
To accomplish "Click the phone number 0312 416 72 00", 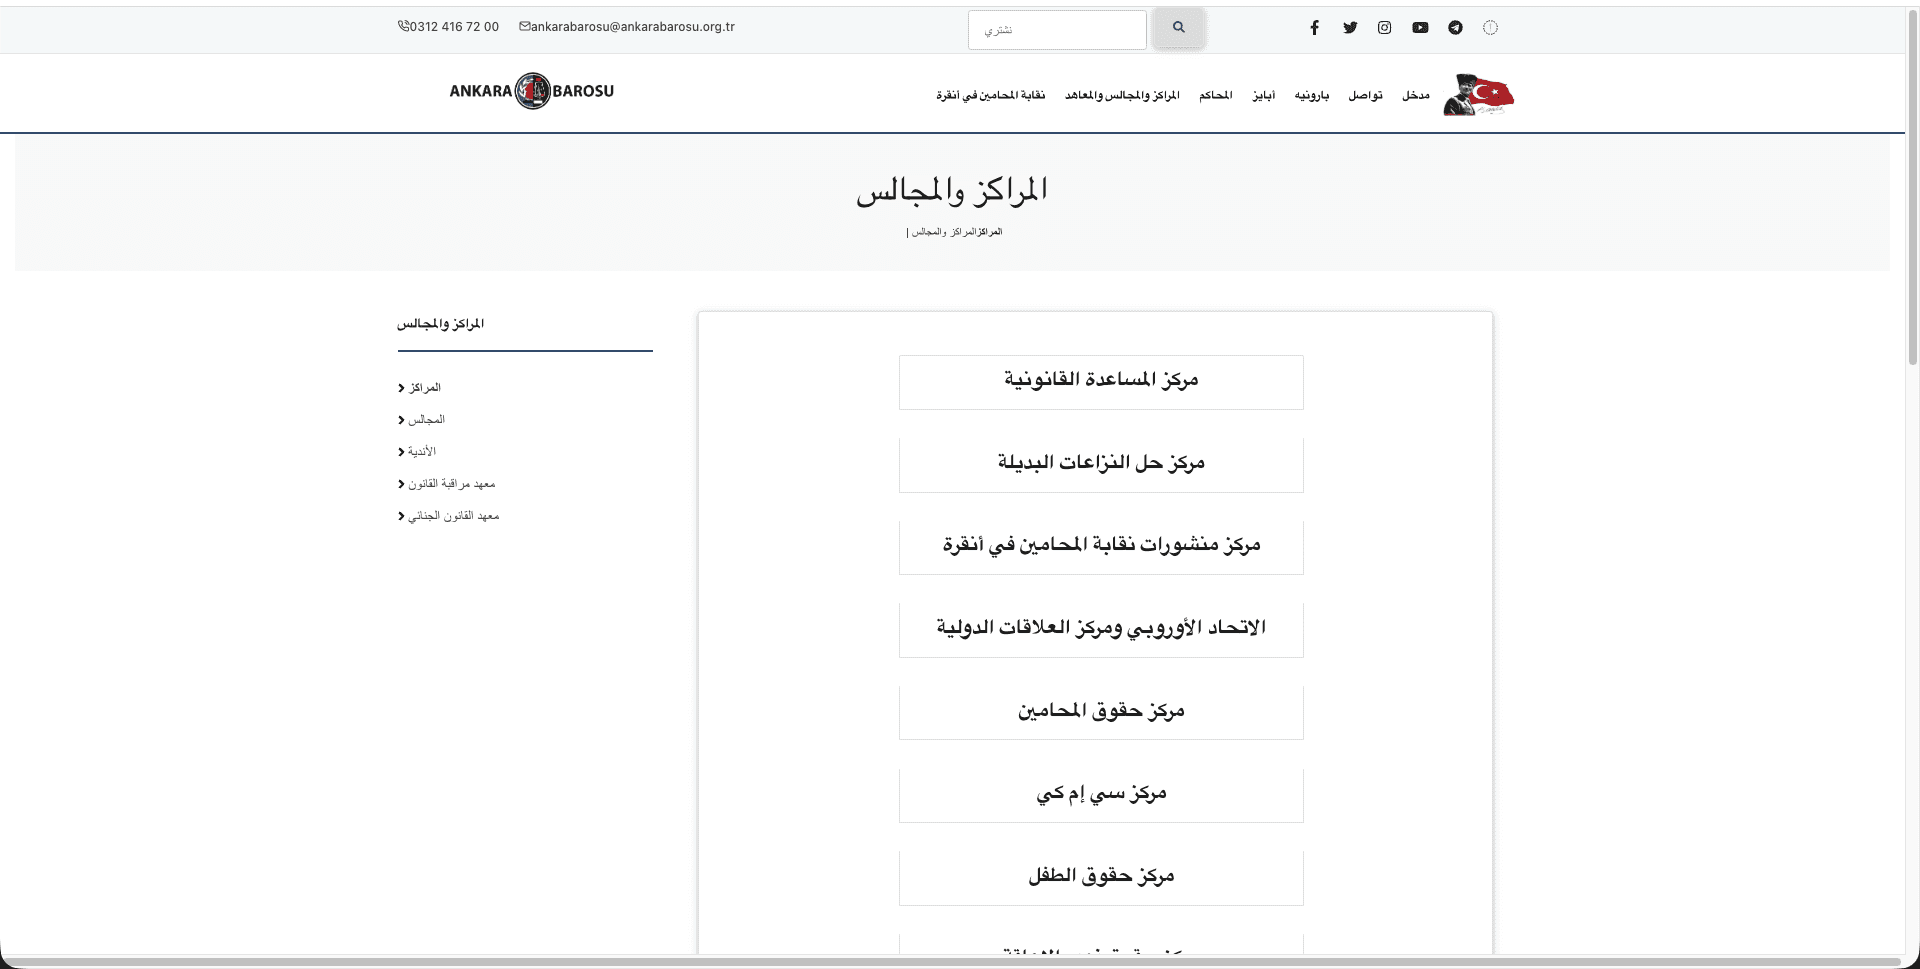I will [x=454, y=27].
